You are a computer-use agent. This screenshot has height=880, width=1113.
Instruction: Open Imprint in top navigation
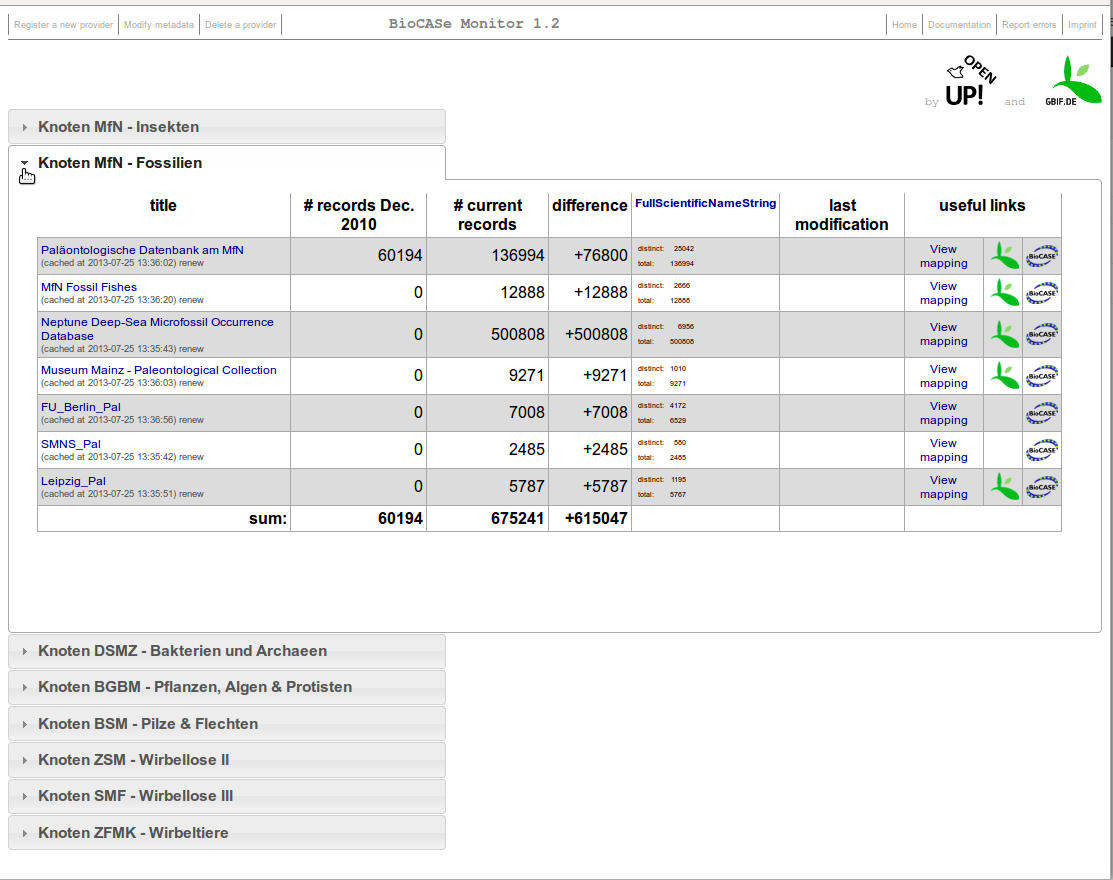[1082, 25]
